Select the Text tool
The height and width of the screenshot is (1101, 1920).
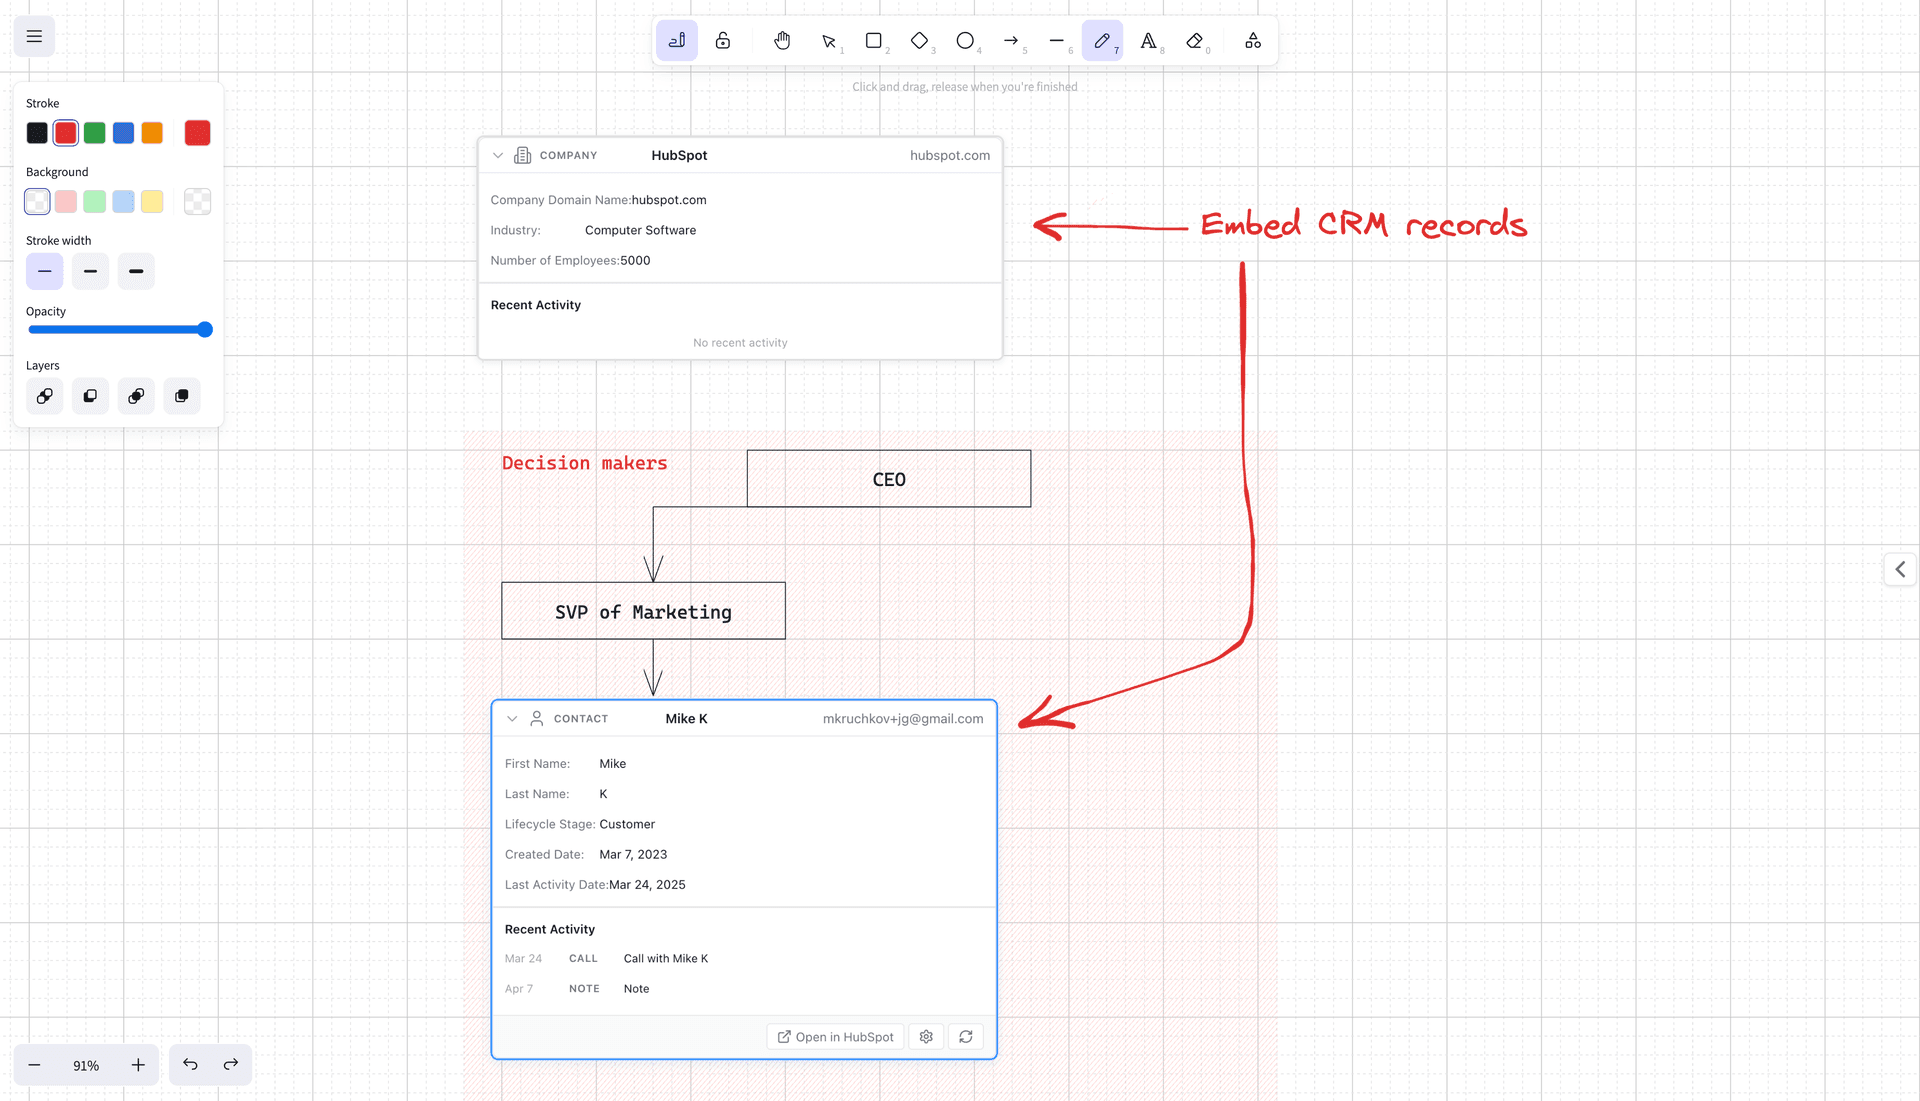pos(1148,41)
